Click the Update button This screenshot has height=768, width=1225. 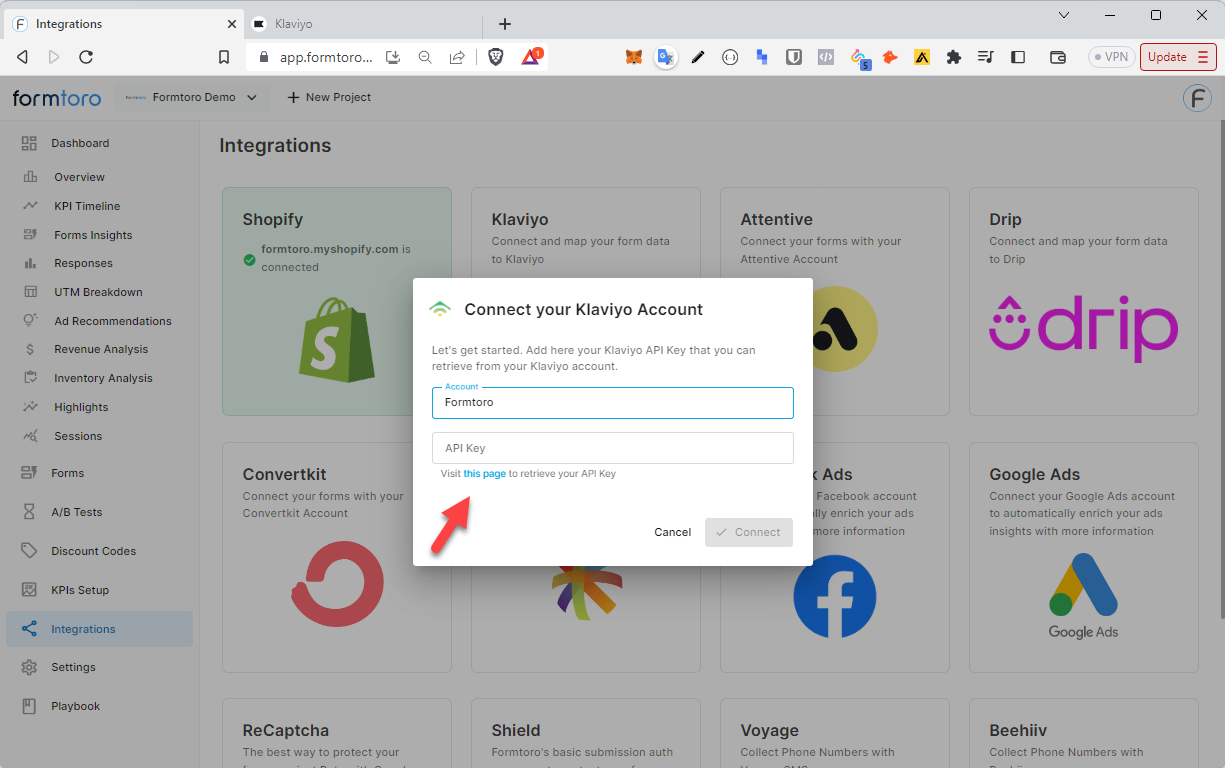(x=1178, y=57)
